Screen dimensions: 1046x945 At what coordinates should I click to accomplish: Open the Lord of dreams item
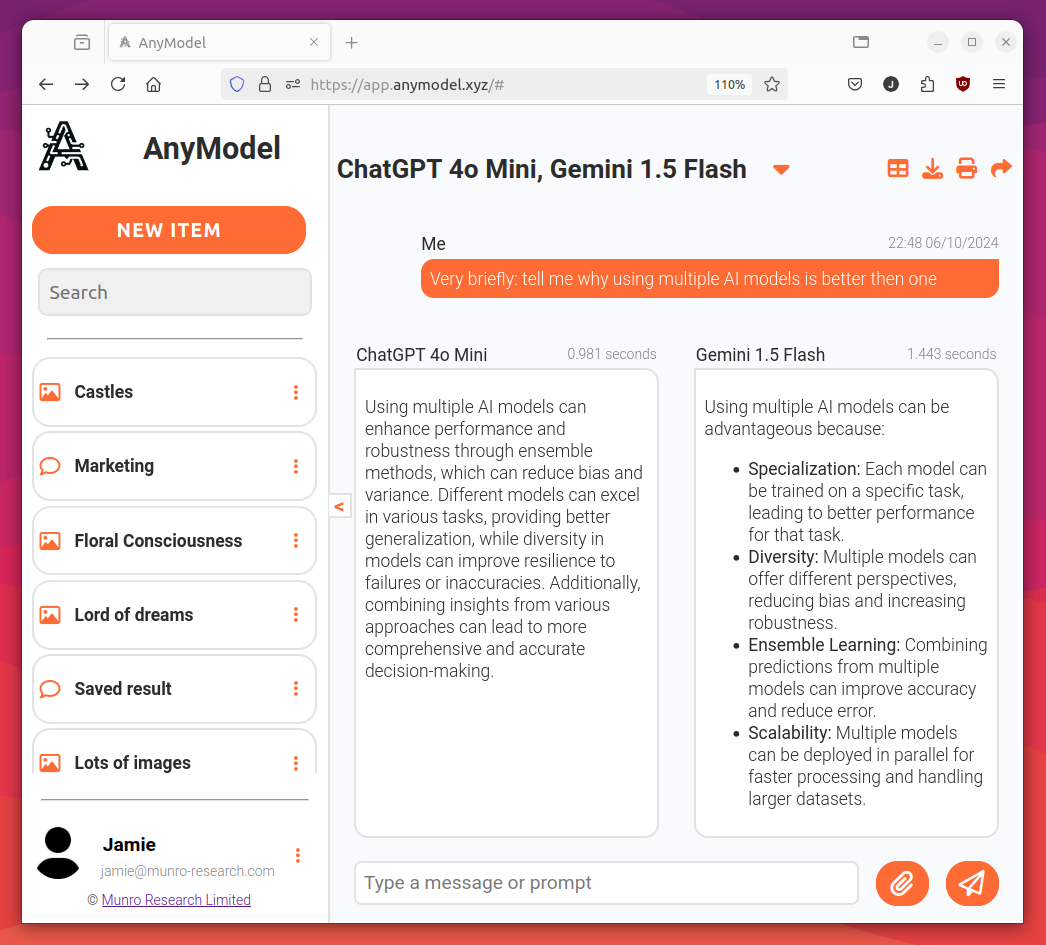(174, 614)
